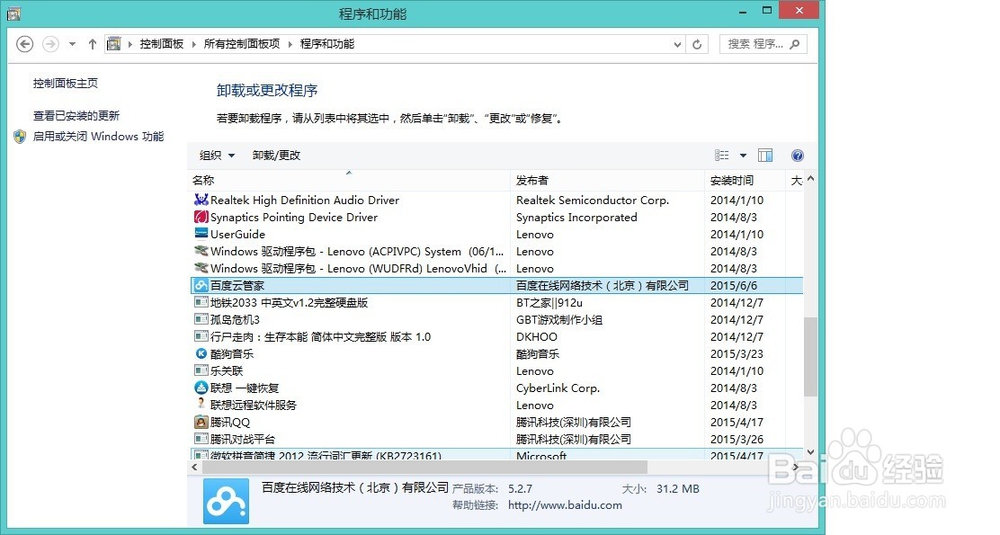Viewport: 1000px width, 535px height.
Task: Open help with the question mark icon
Action: tap(797, 156)
